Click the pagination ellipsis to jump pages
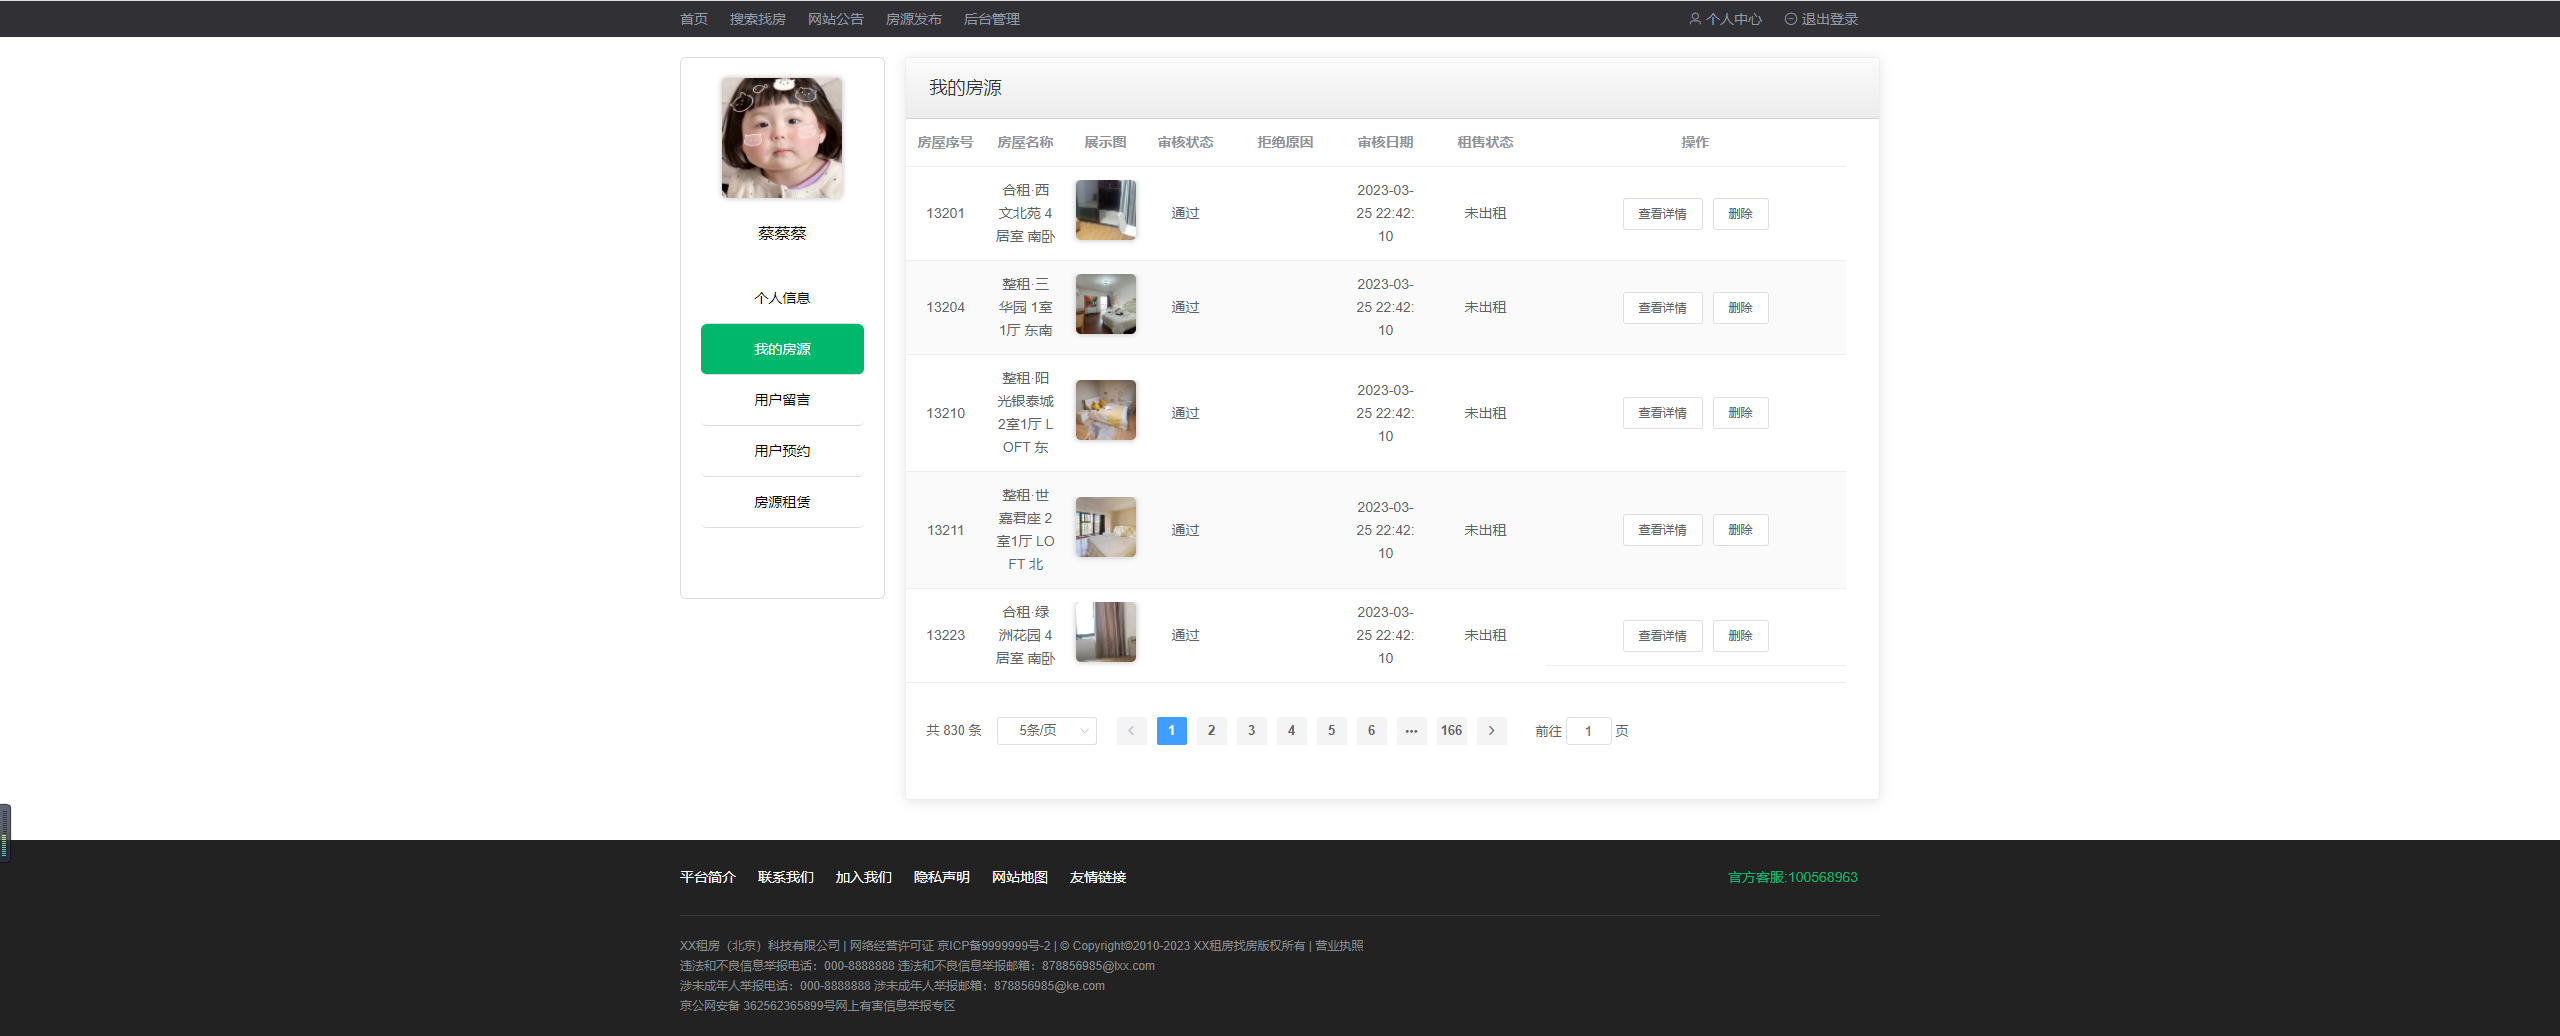The height and width of the screenshot is (1036, 2560). [x=1411, y=731]
